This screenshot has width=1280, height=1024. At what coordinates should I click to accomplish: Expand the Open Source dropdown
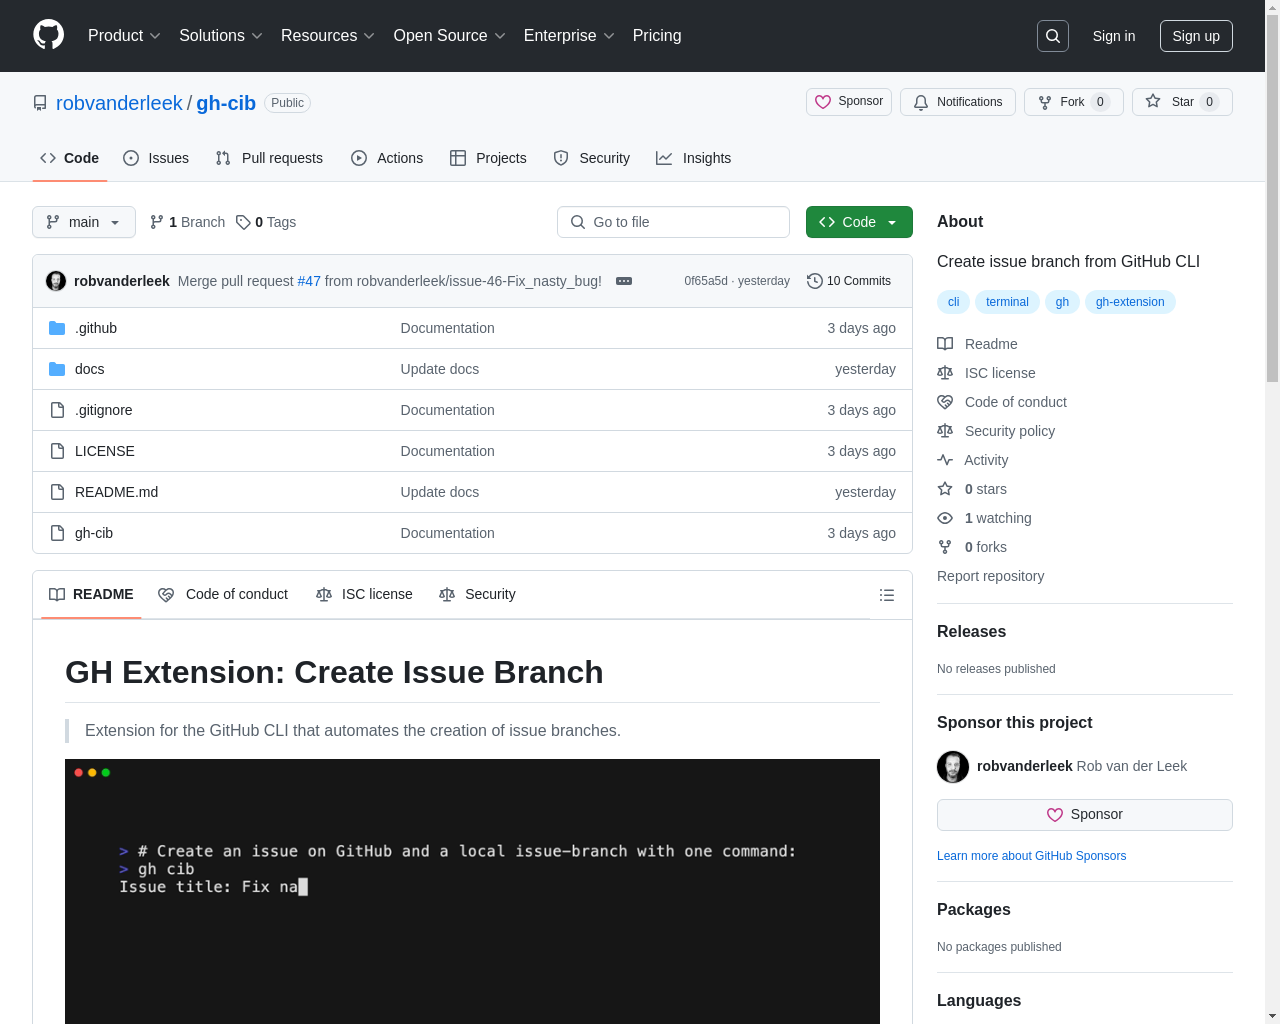[450, 36]
